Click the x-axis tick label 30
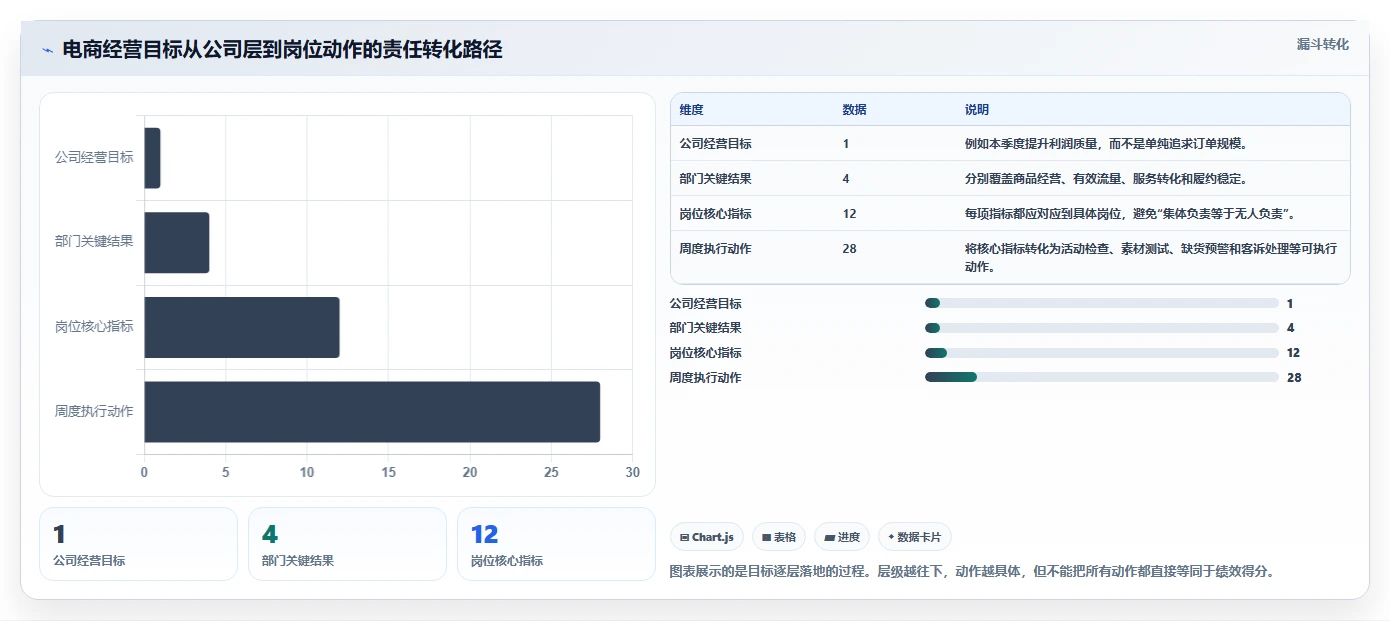The width and height of the screenshot is (1390, 621). [x=632, y=472]
